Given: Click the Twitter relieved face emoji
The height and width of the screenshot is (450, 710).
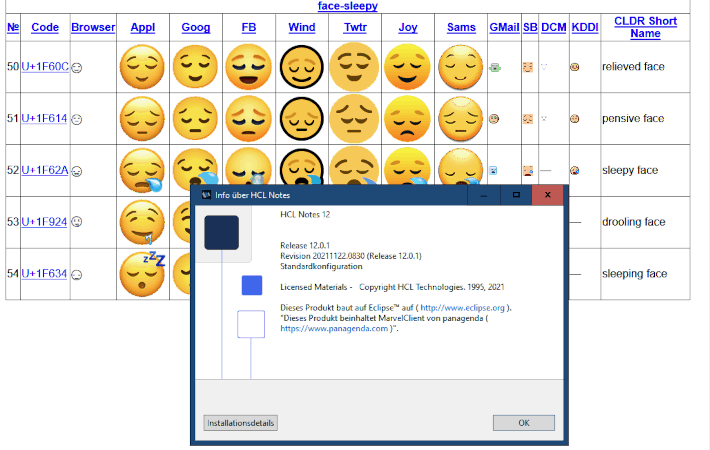Looking at the screenshot, I should 354,67.
